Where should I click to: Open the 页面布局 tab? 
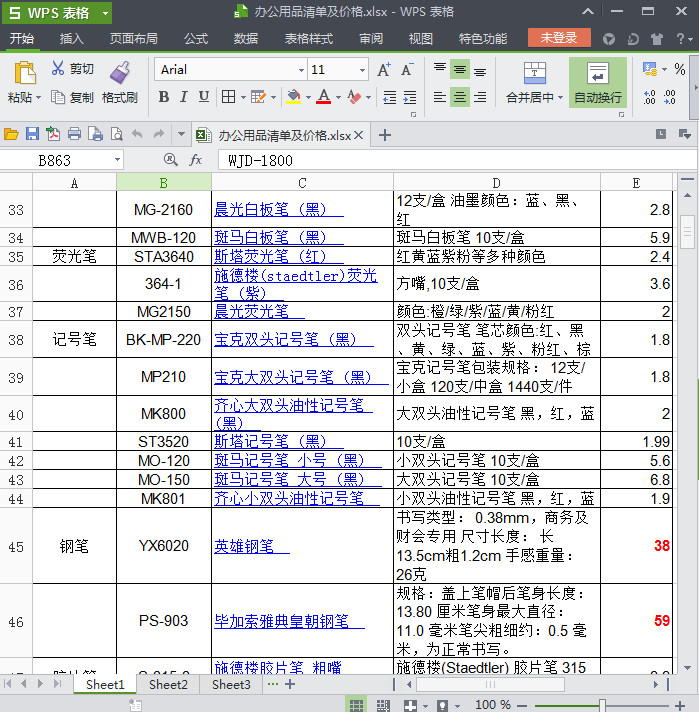134,39
